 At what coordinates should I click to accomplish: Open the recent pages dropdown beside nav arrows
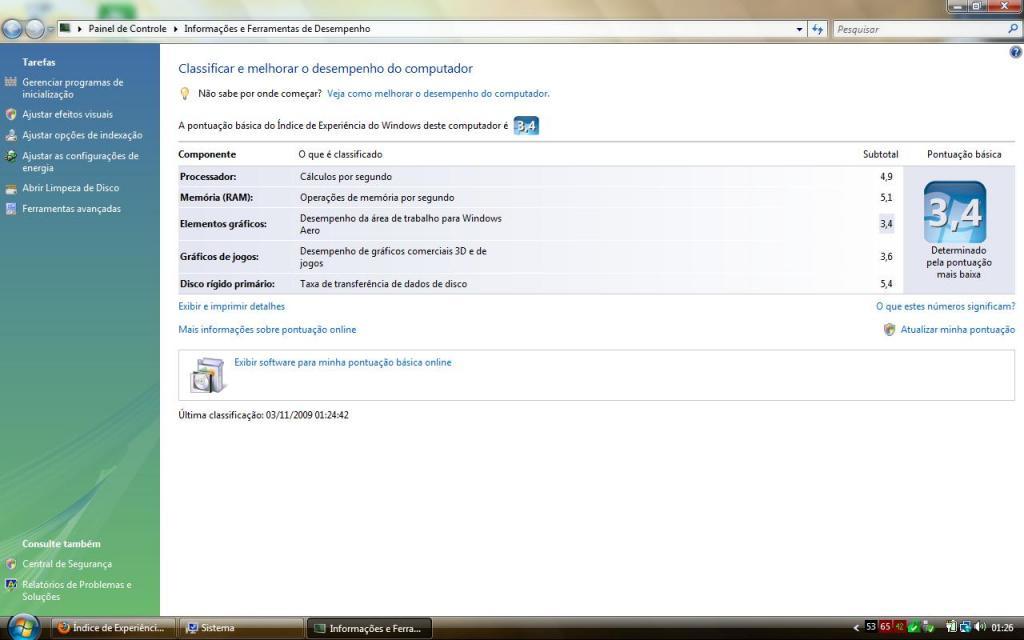pyautogui.click(x=50, y=29)
